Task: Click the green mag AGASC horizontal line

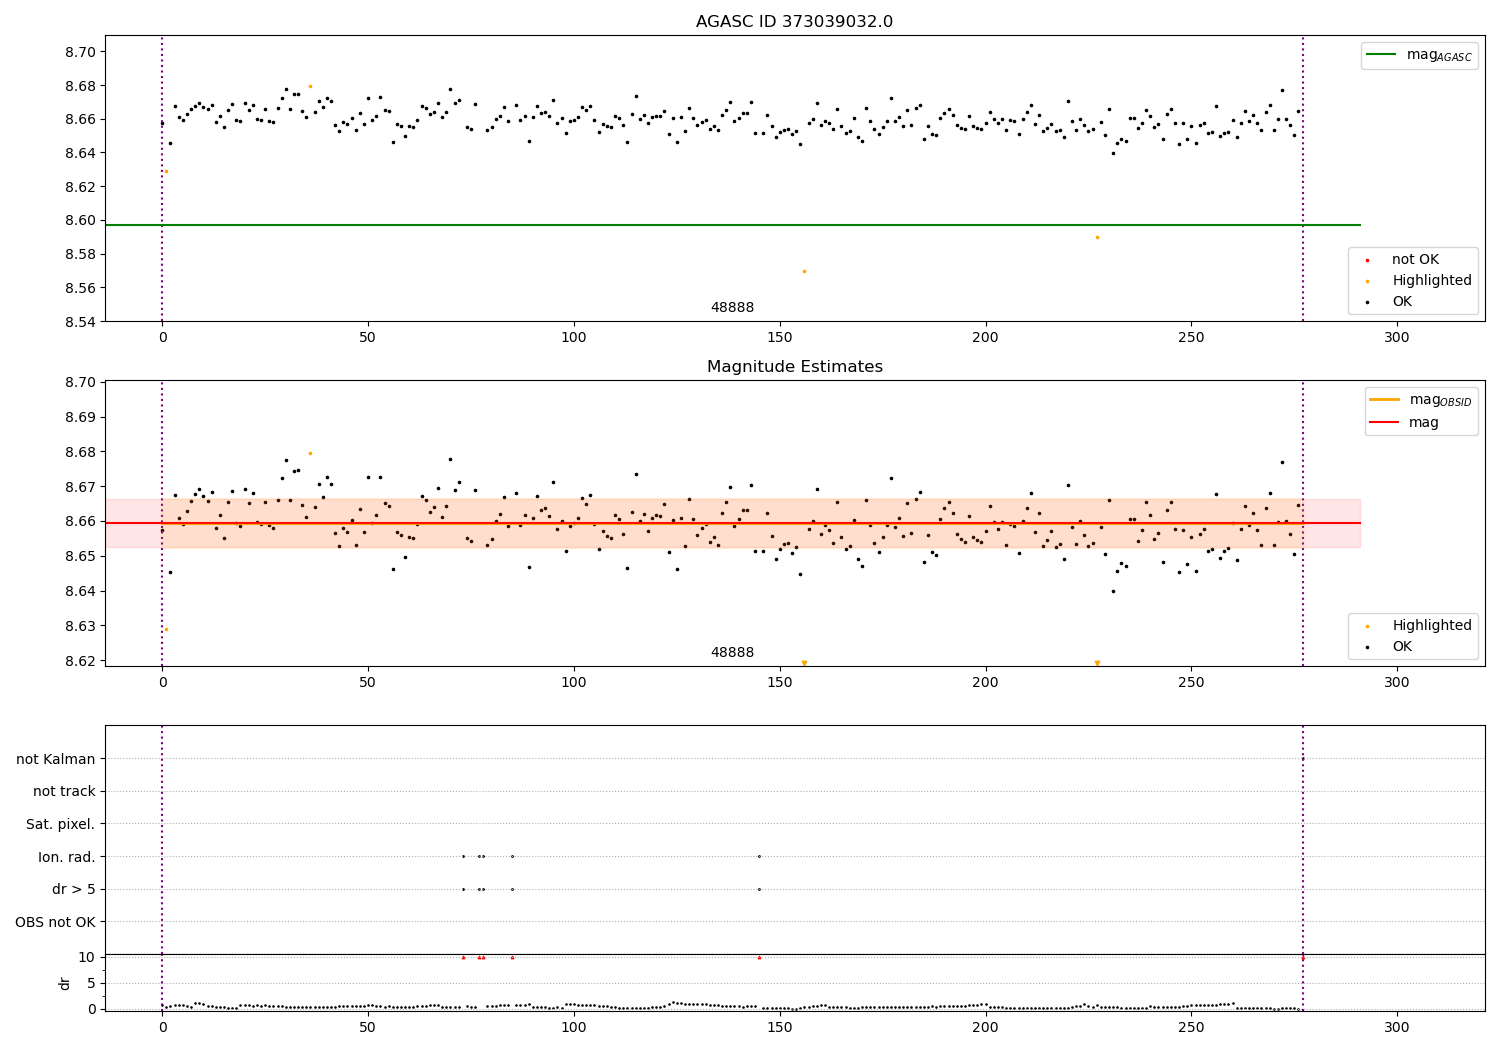Action: 732,225
